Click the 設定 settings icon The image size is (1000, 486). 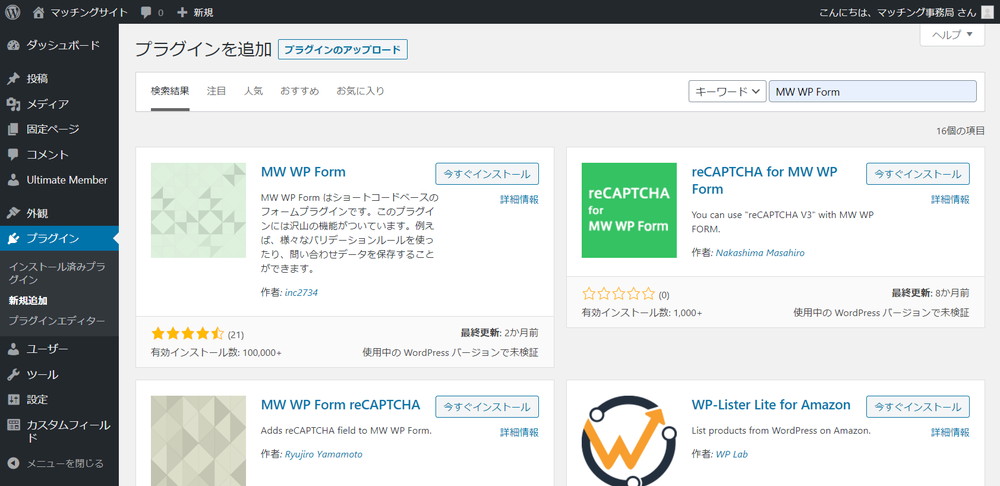[x=13, y=399]
